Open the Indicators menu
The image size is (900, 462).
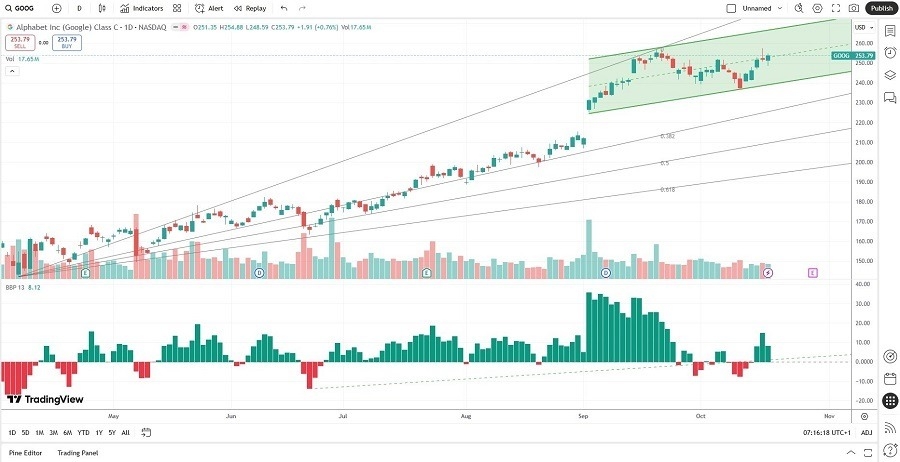(140, 8)
